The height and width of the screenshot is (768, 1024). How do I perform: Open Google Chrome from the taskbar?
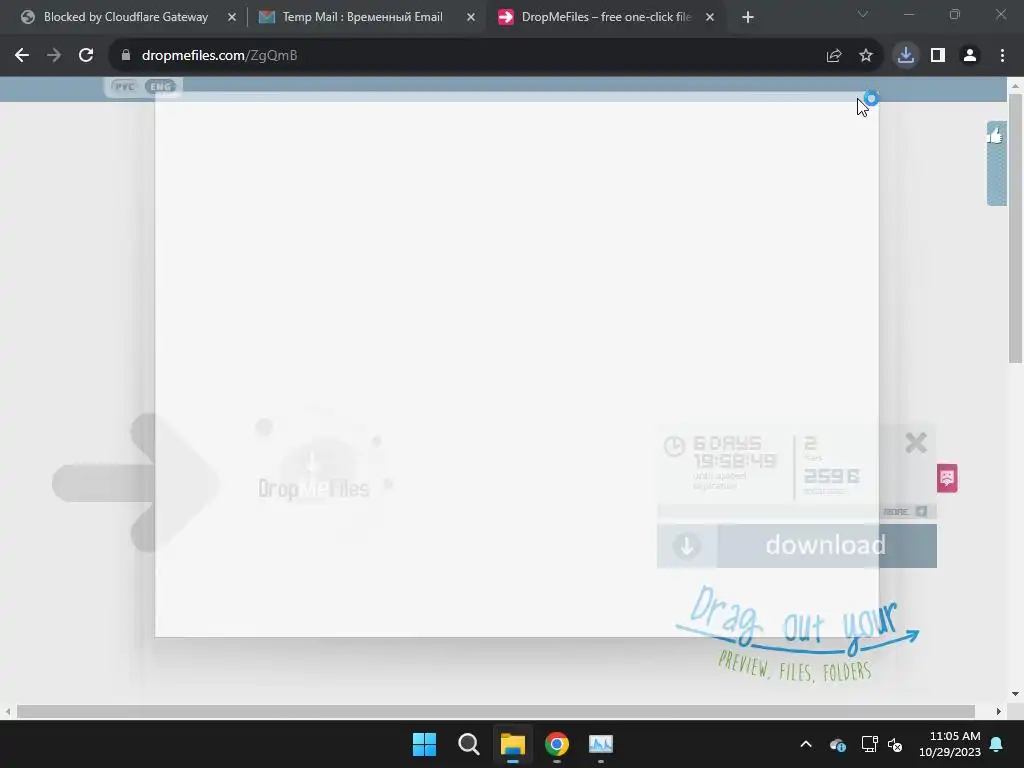point(556,744)
